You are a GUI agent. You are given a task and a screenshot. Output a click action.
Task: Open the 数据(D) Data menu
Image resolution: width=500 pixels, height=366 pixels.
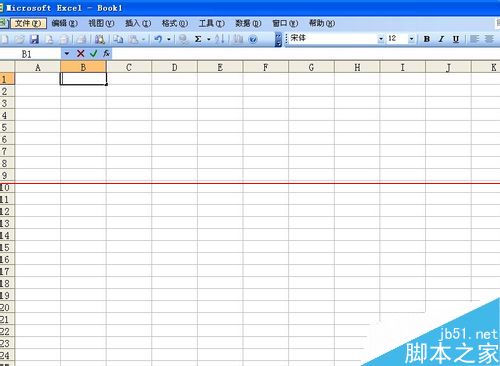[248, 23]
